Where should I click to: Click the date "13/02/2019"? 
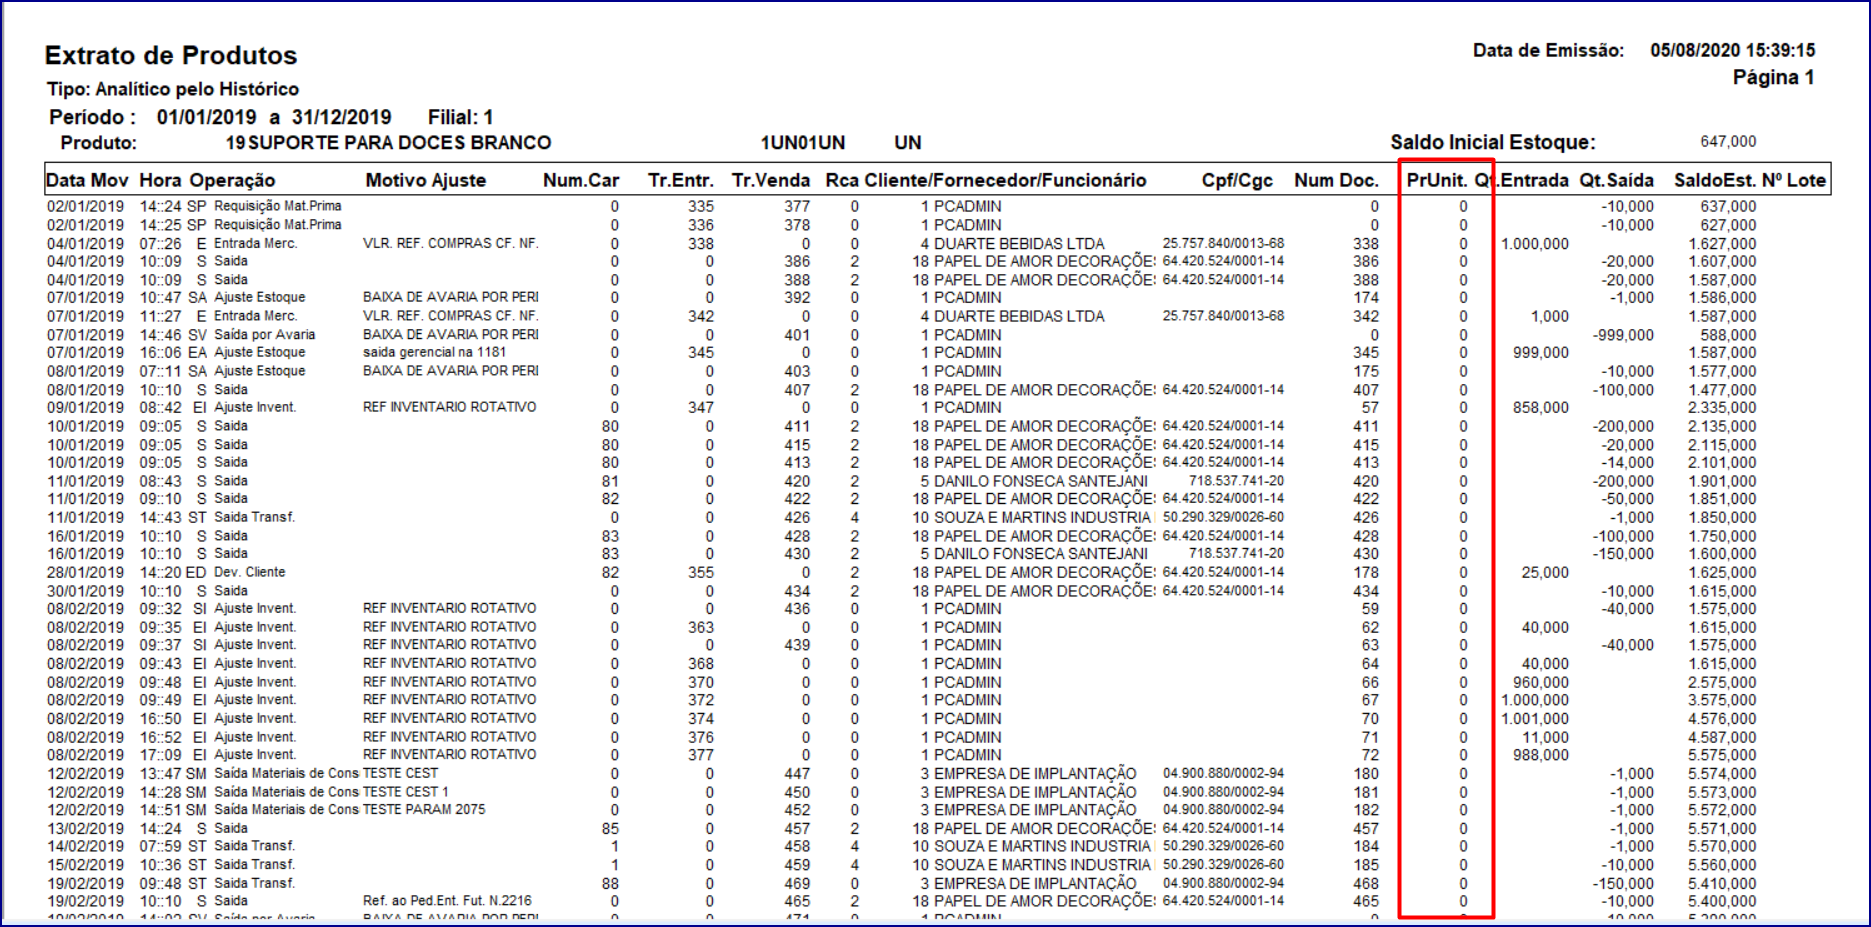tap(86, 828)
